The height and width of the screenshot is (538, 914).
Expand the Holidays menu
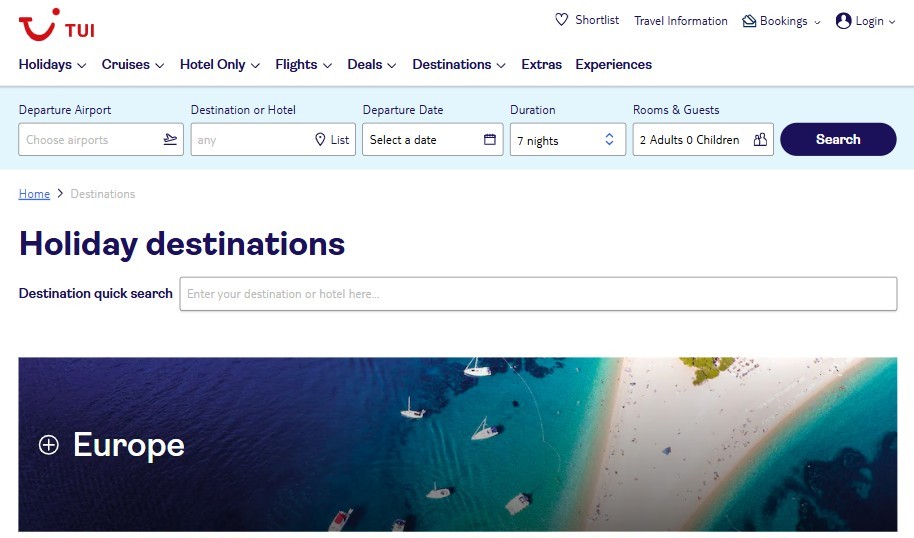52,65
